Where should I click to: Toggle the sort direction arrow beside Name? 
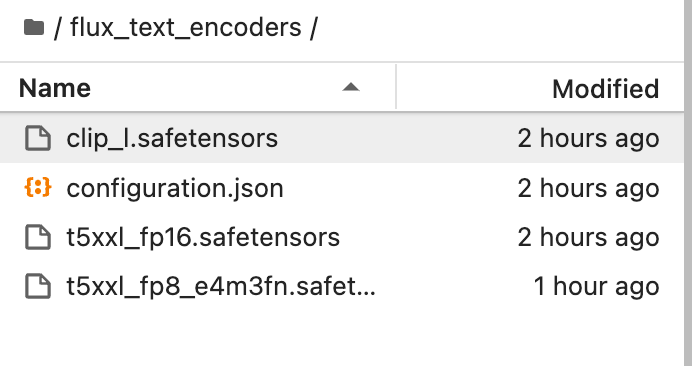tap(351, 87)
